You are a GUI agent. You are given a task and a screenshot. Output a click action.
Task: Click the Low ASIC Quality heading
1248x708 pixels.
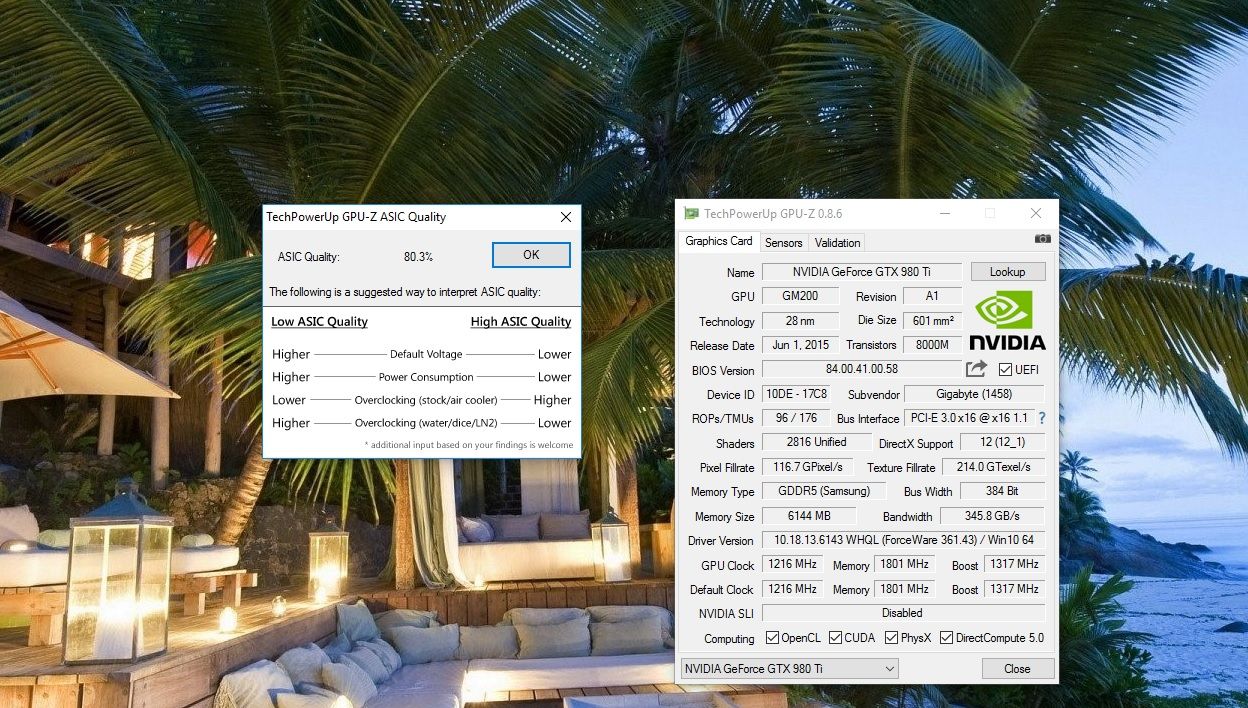320,322
